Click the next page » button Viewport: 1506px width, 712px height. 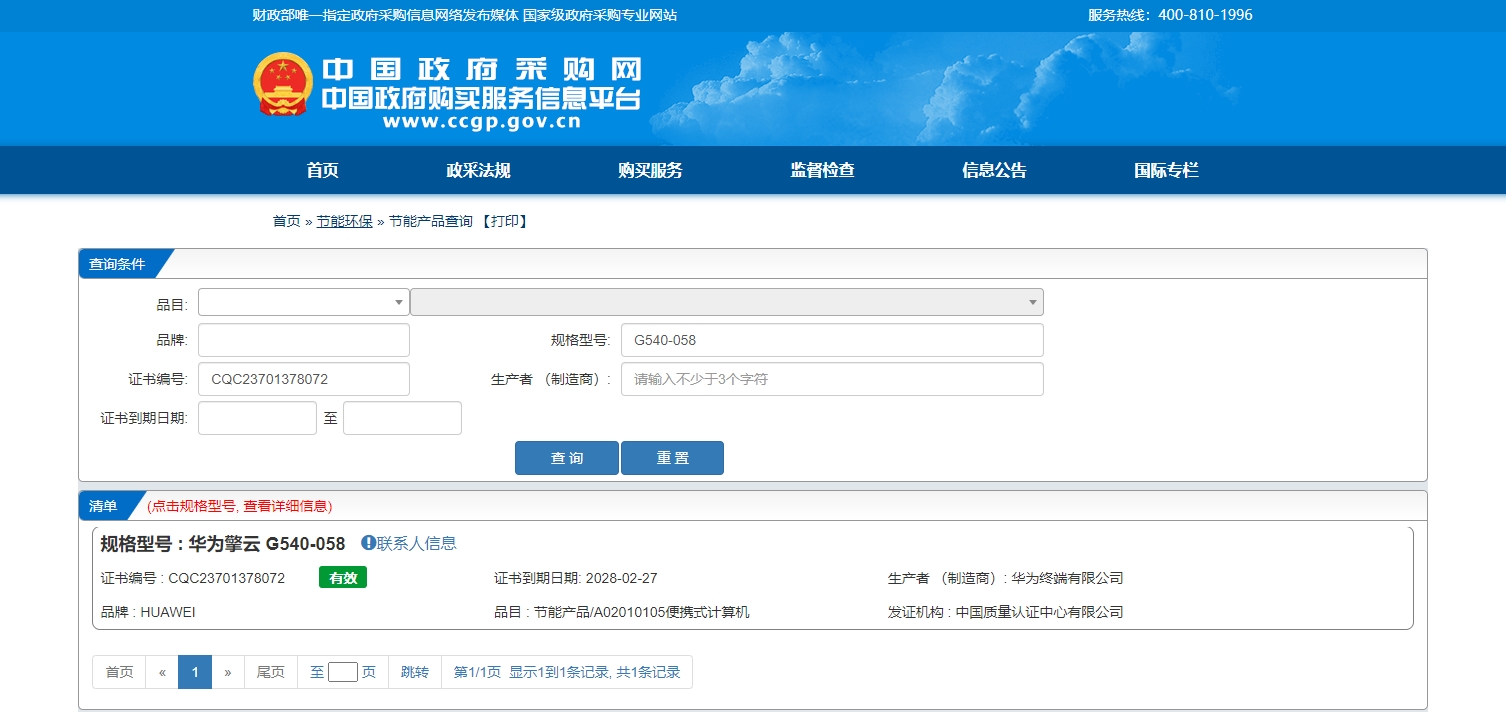pyautogui.click(x=228, y=672)
